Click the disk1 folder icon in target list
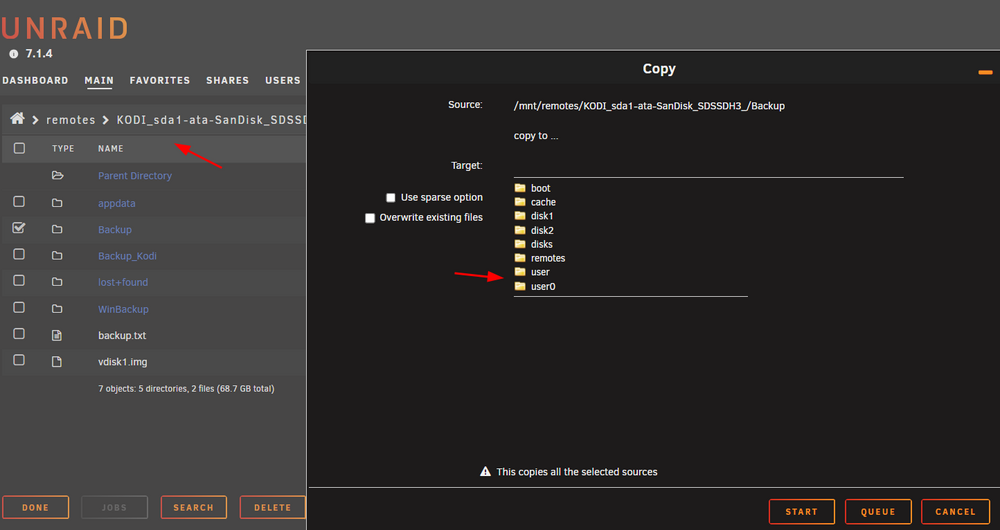 (x=520, y=216)
